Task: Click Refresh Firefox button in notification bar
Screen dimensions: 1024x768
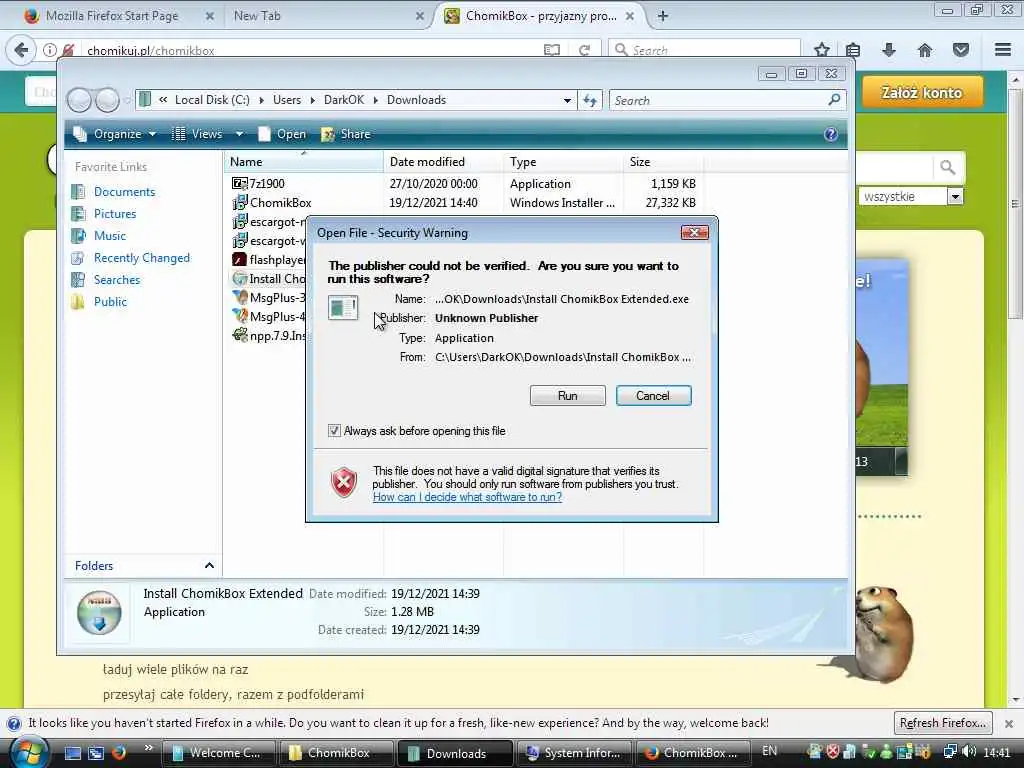Action: pyautogui.click(x=943, y=724)
